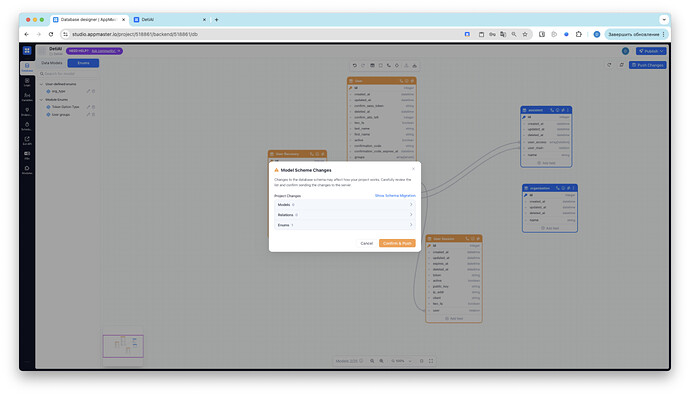The image size is (690, 396).
Task: Open the Logic section in sidebar
Action: (27, 82)
